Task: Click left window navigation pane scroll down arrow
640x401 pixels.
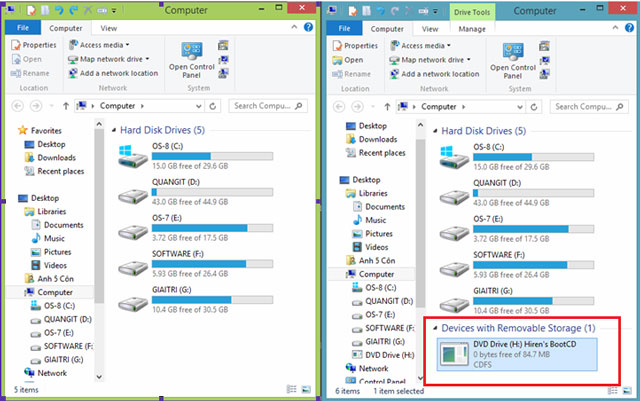Action: click(99, 377)
